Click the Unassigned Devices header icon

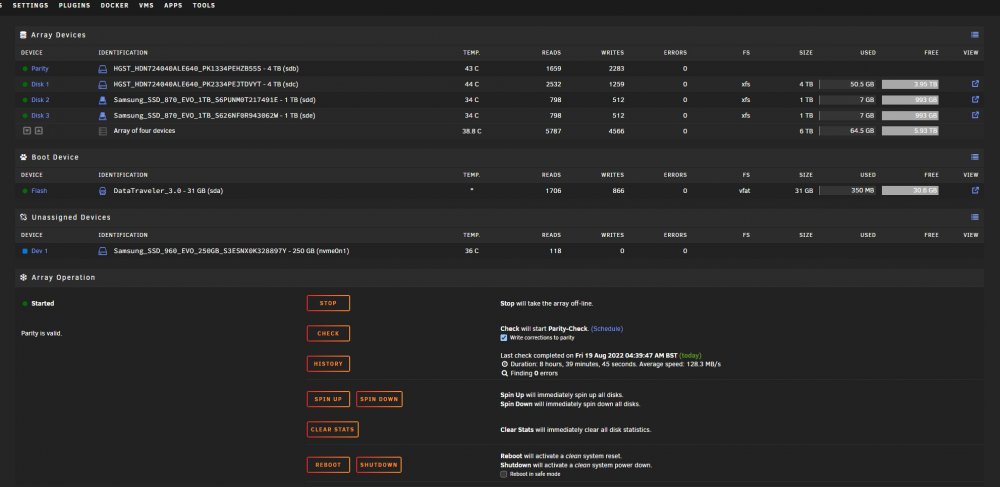[24, 217]
